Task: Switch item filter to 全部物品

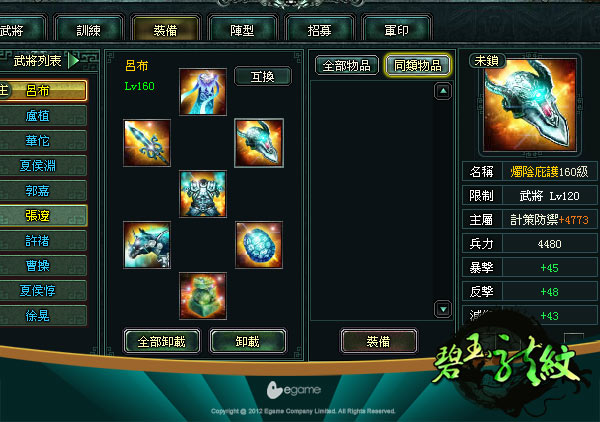Action: [x=347, y=65]
